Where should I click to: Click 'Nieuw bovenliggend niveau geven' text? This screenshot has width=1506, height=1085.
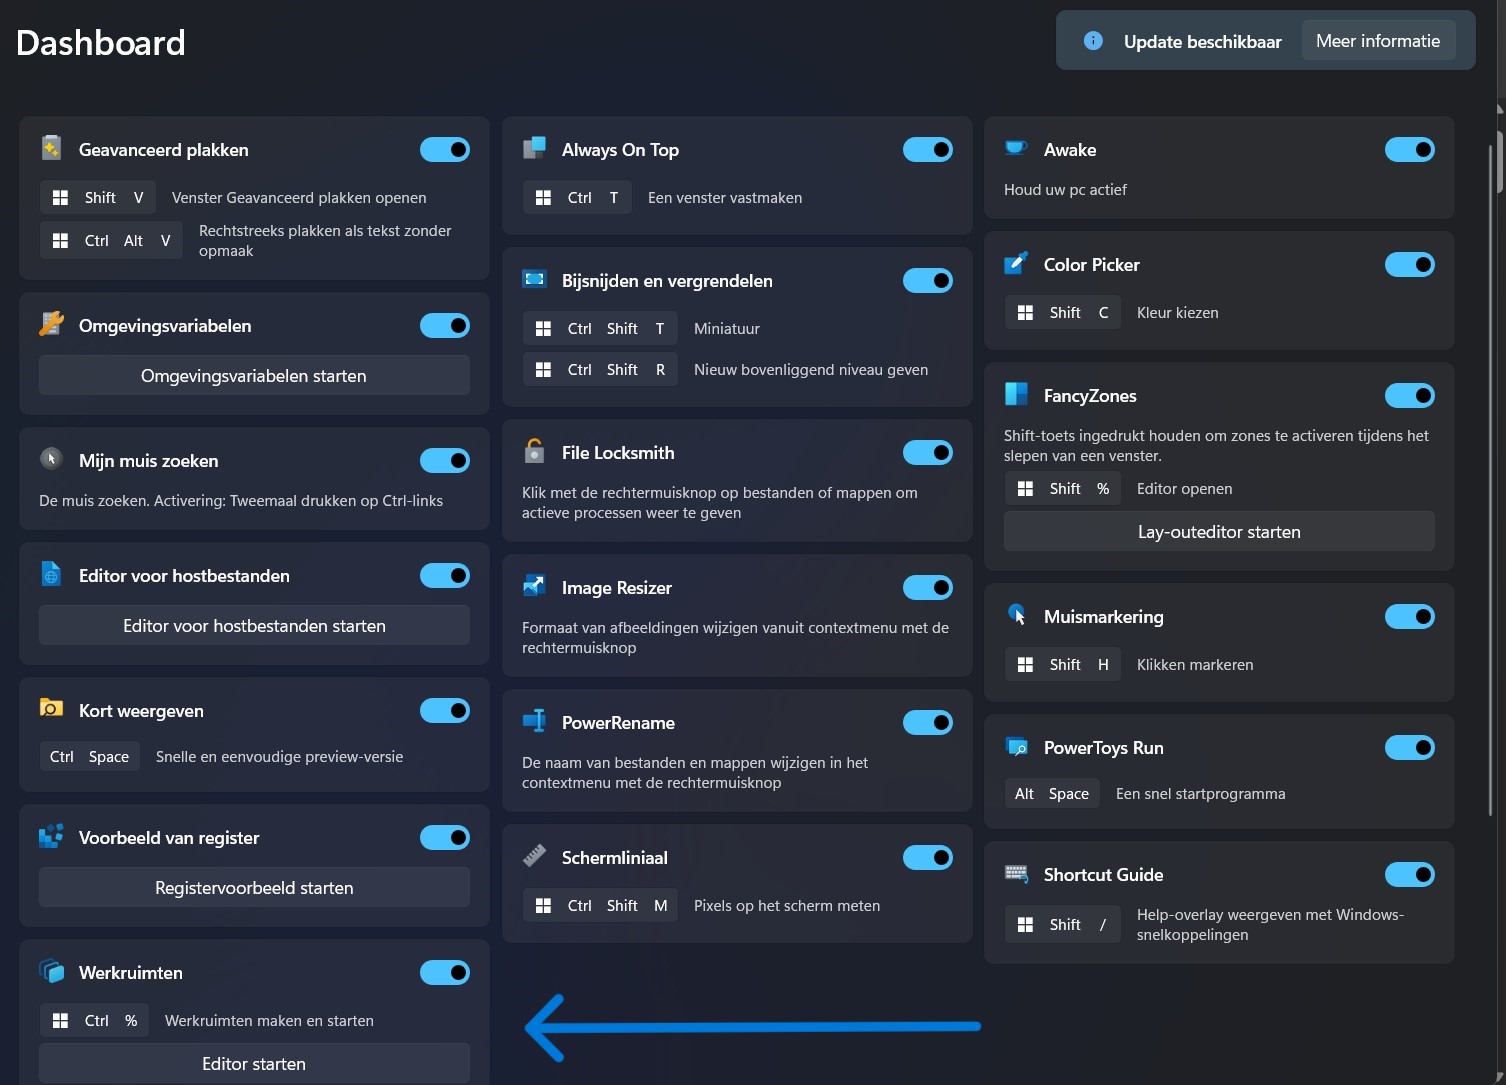click(811, 369)
